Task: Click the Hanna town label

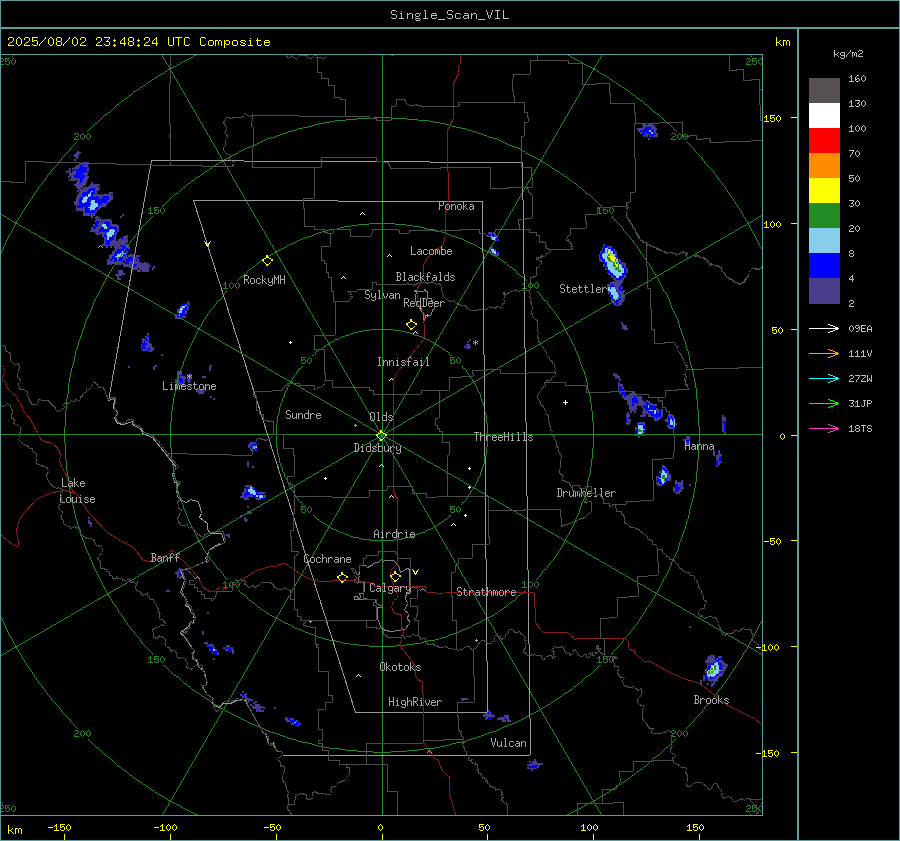Action: click(x=699, y=446)
